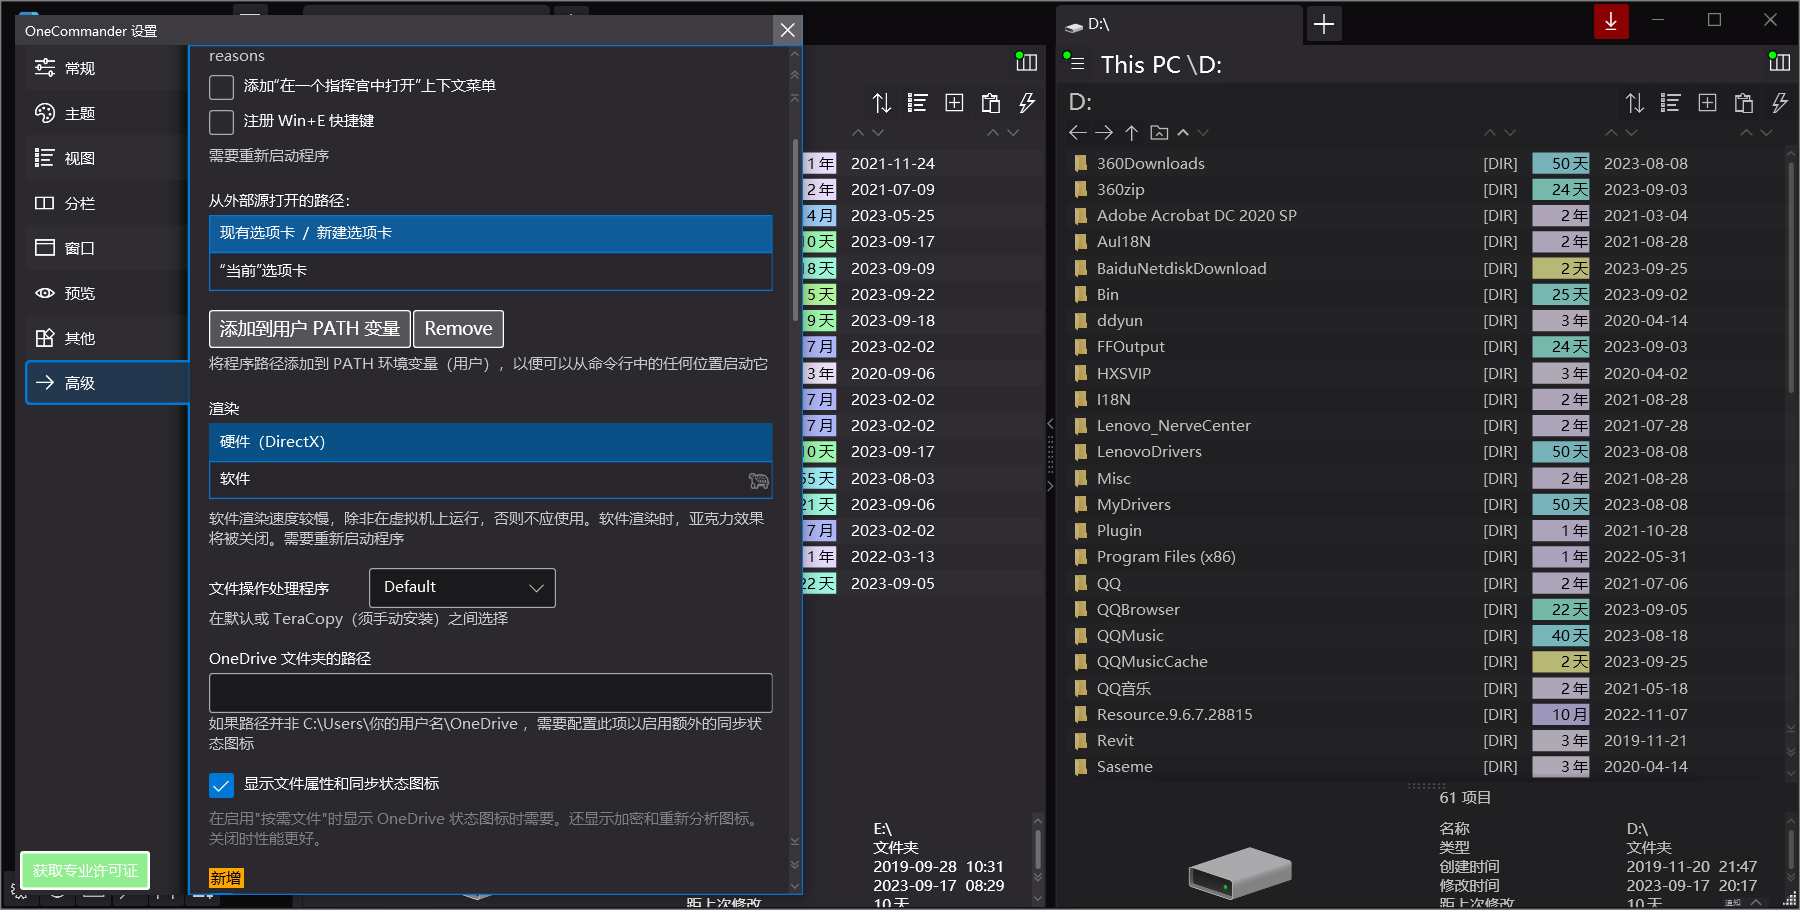Screen dimensions: 1800x910
Task: Navigate up one level with the up arrow
Action: pos(1131,132)
